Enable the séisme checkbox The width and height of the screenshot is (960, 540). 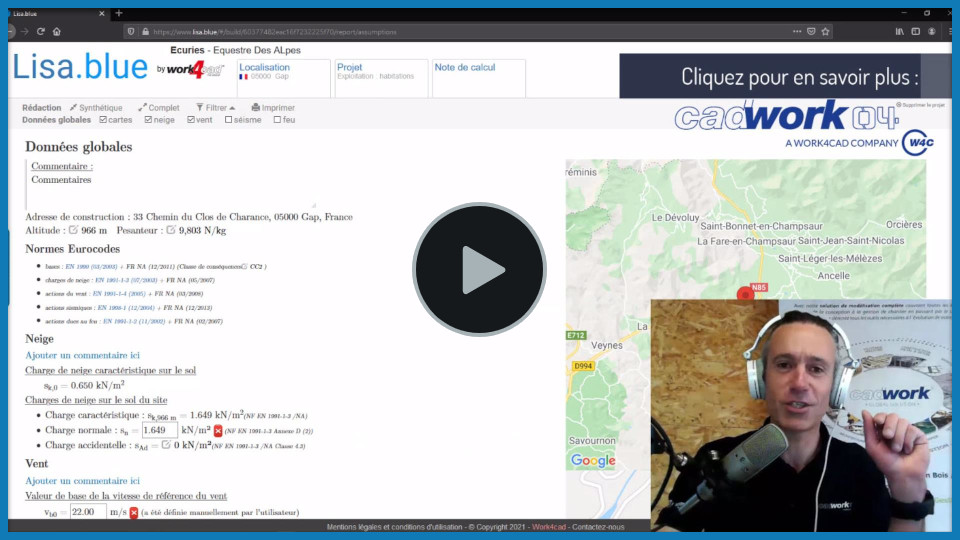228,120
